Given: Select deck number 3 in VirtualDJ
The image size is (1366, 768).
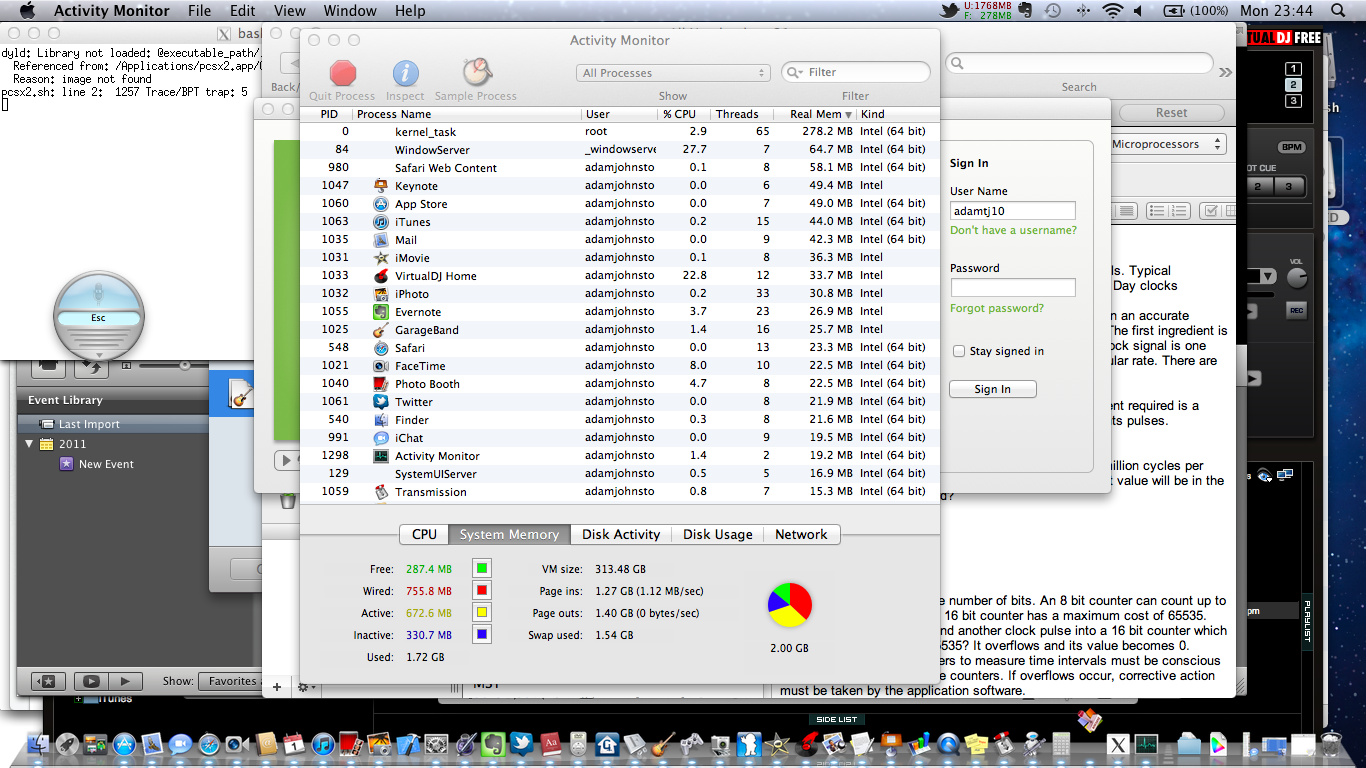Looking at the screenshot, I should coord(1293,101).
